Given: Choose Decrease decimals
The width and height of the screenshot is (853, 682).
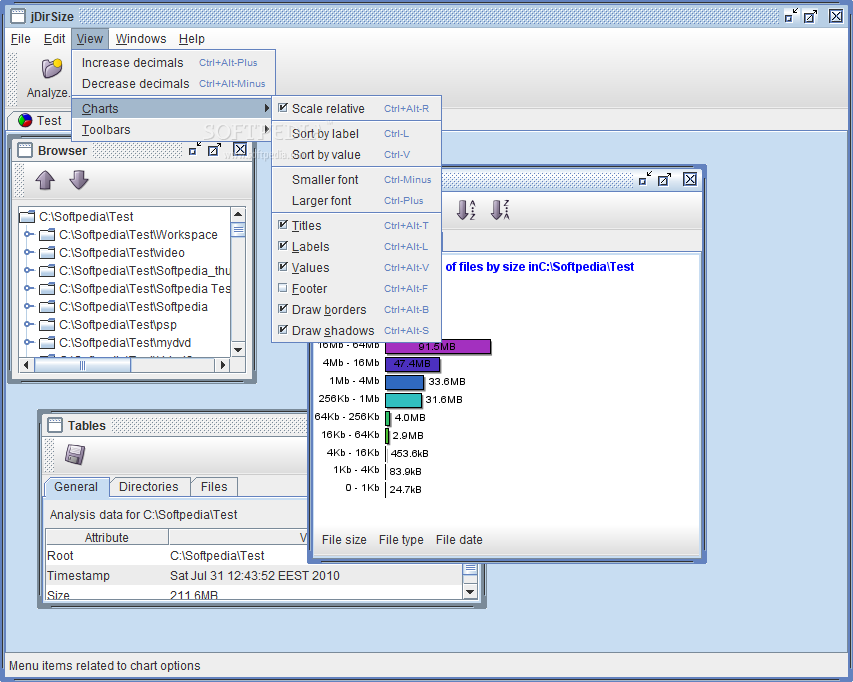Looking at the screenshot, I should pos(174,83).
